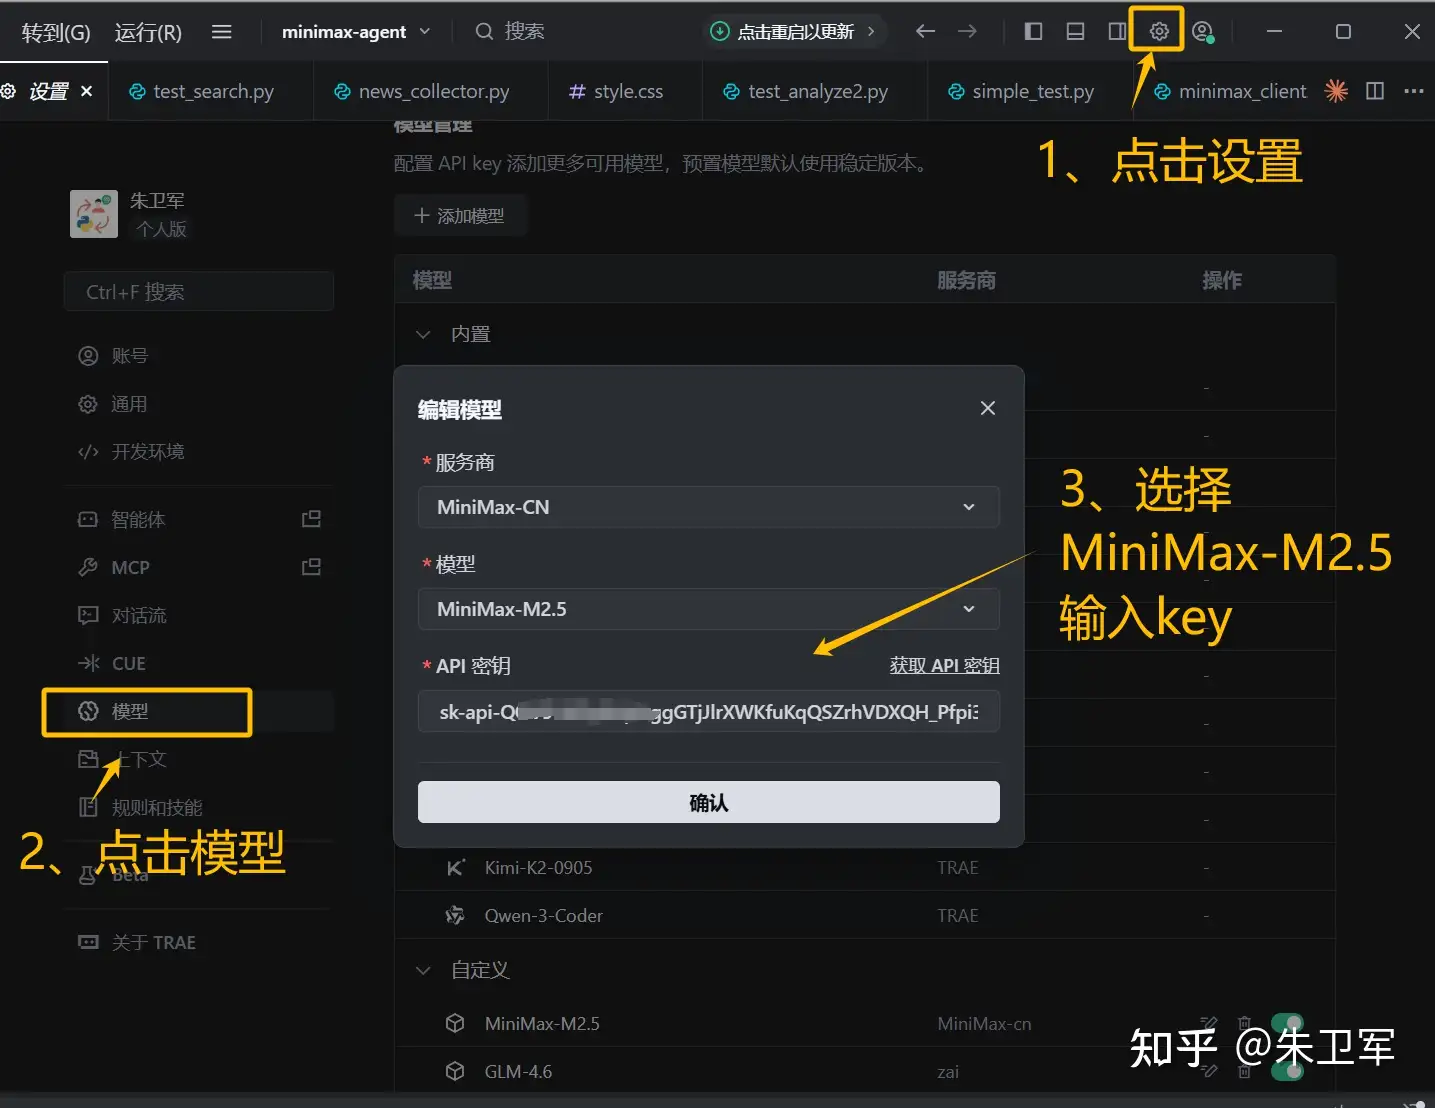Toggle the bottom panel layout icon
Screen dimensions: 1435x1108
(x=1075, y=31)
